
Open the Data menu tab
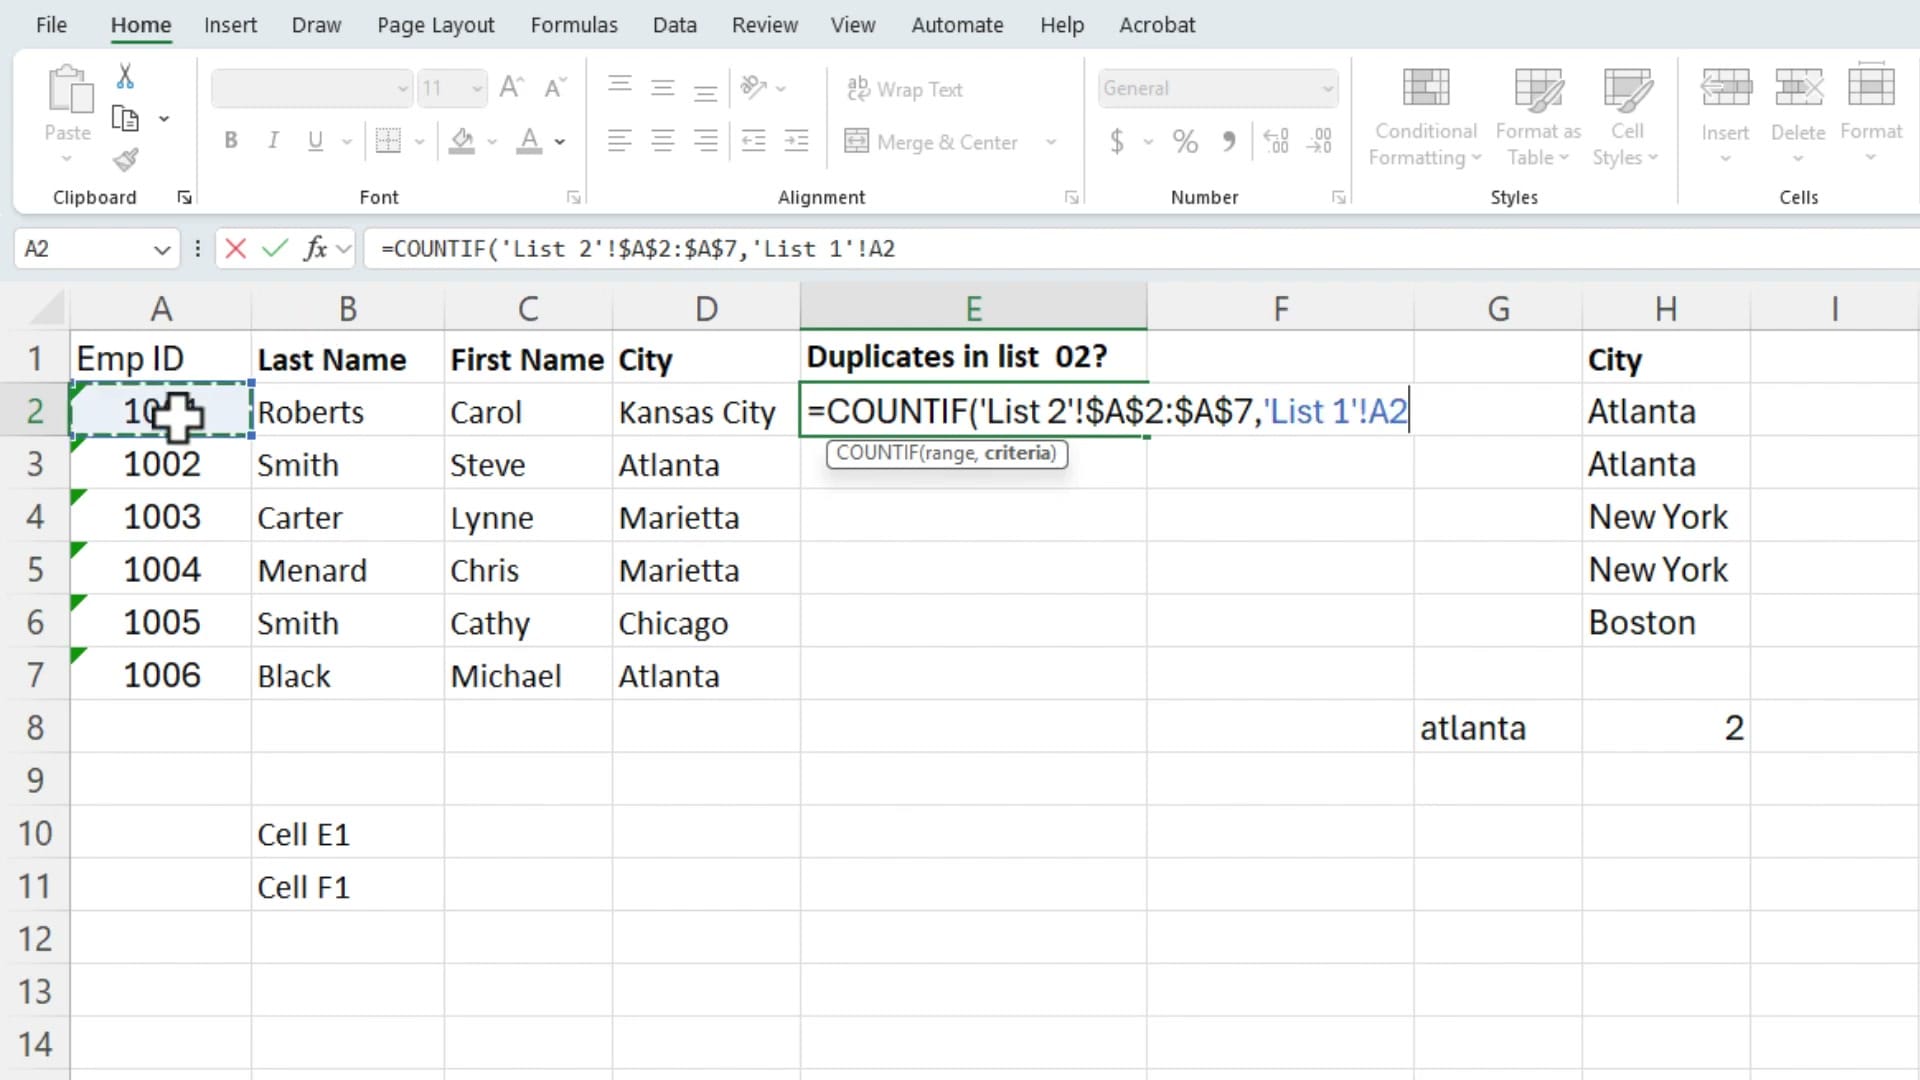[674, 24]
